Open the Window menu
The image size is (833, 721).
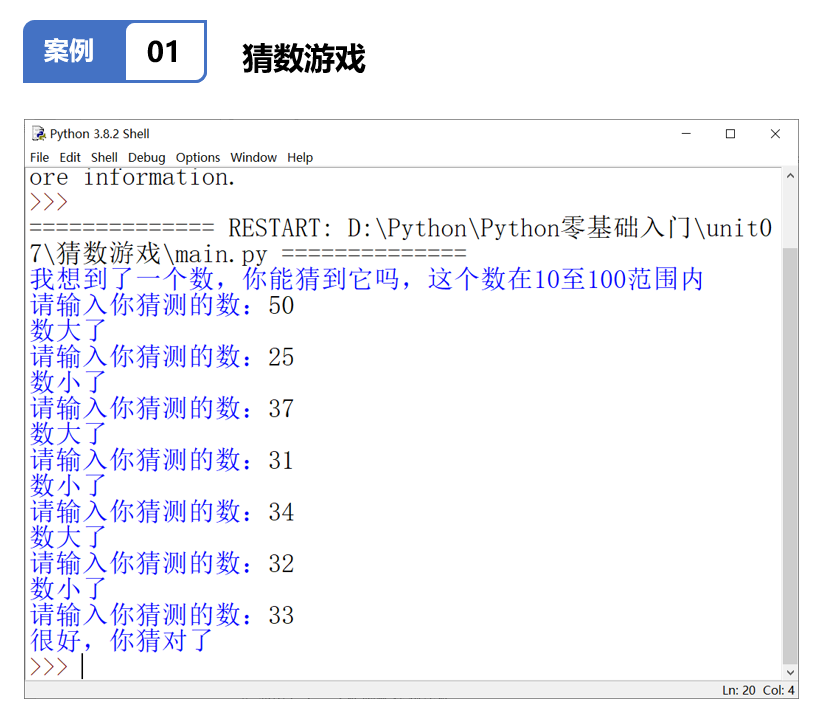[253, 157]
